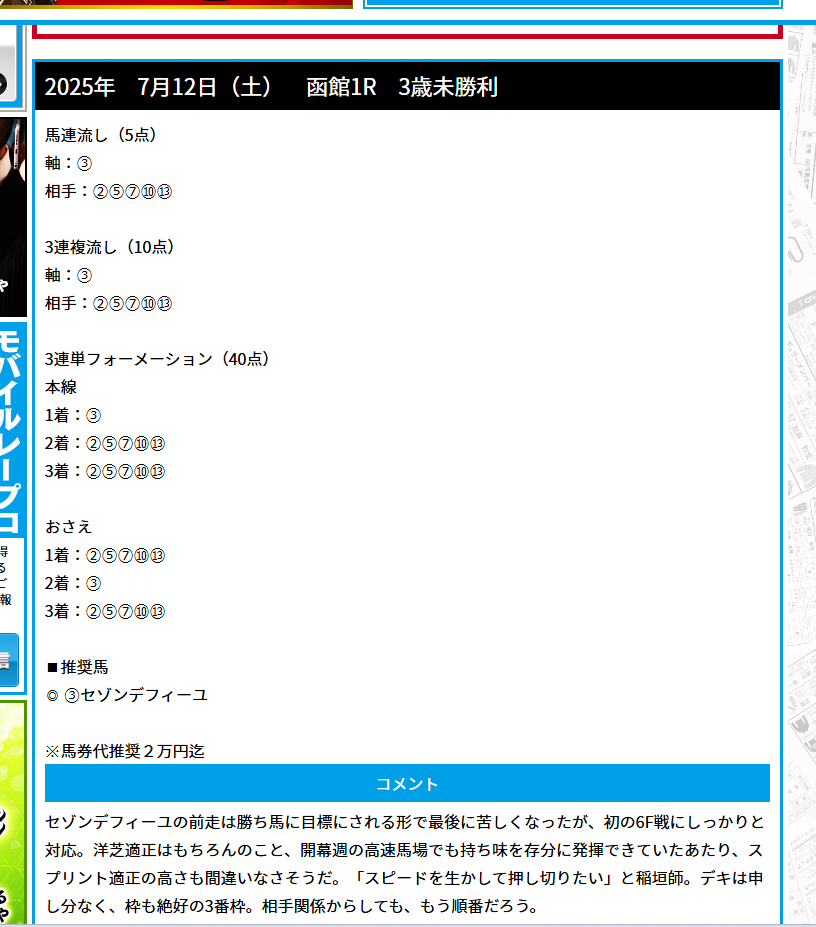Click the blue コメント header bar
The image size is (816, 927).
pos(407,783)
